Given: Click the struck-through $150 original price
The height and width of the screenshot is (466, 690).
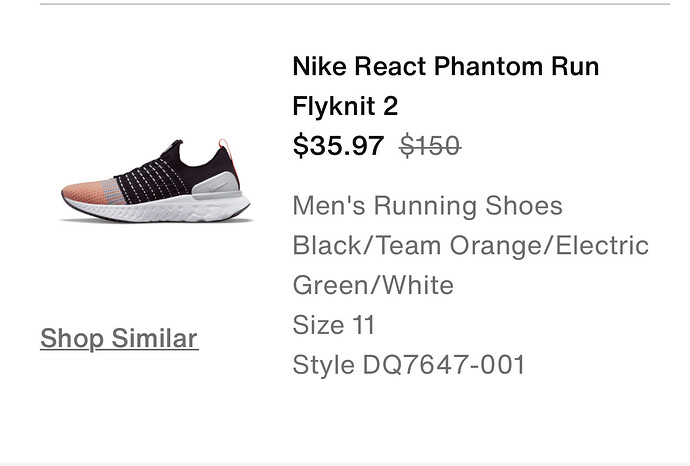Looking at the screenshot, I should pos(430,146).
